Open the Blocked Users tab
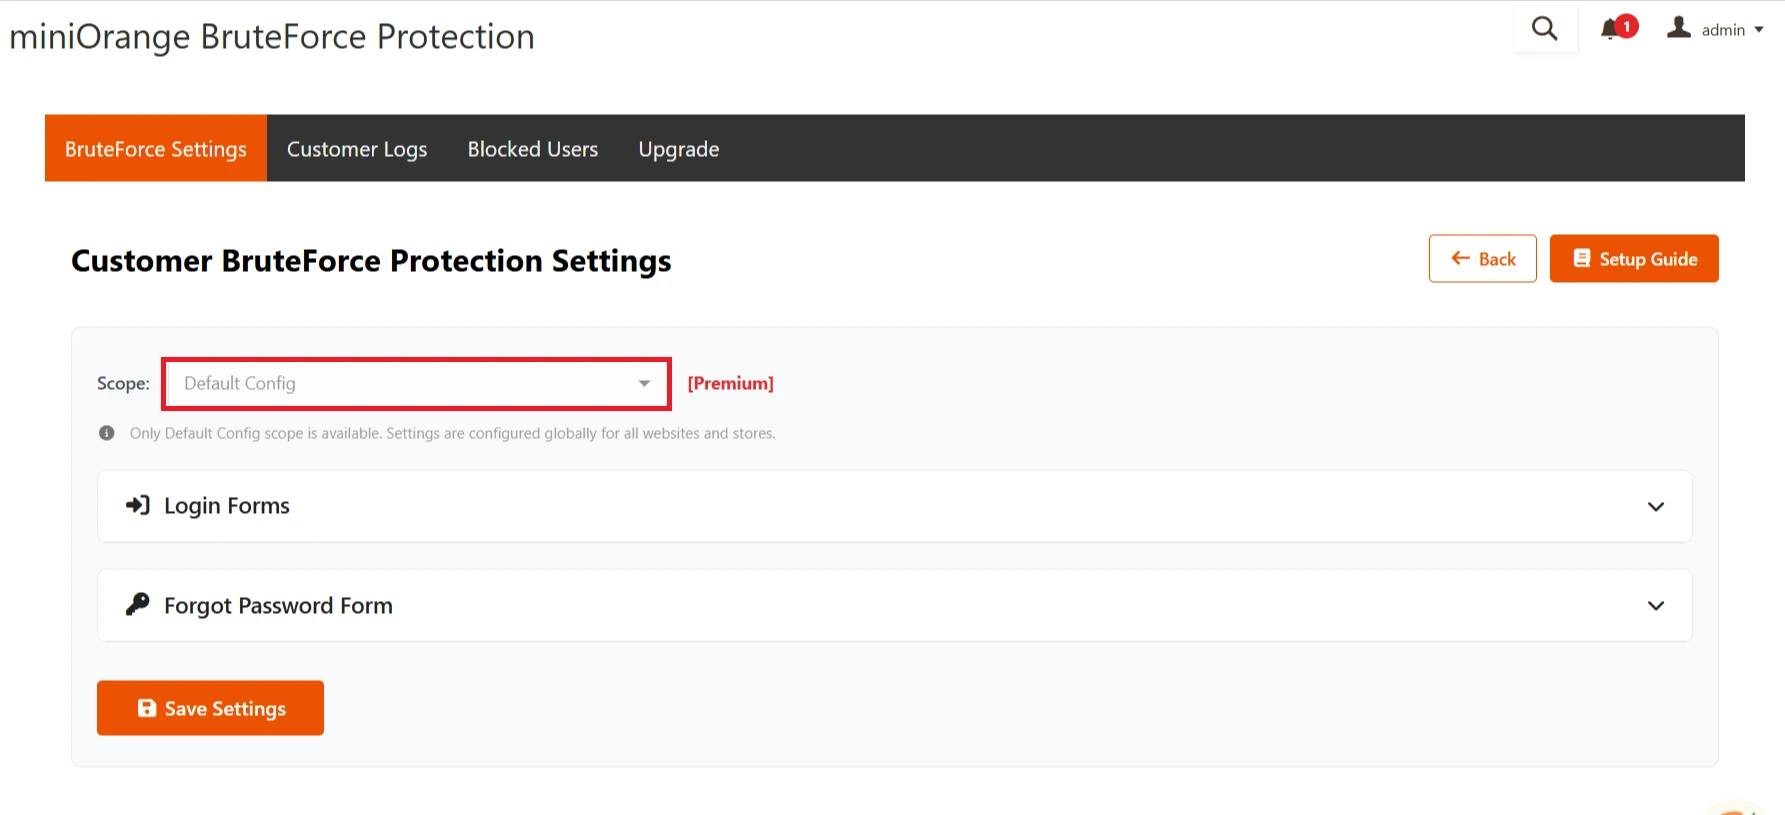Viewport: 1785px width, 815px height. pos(533,149)
